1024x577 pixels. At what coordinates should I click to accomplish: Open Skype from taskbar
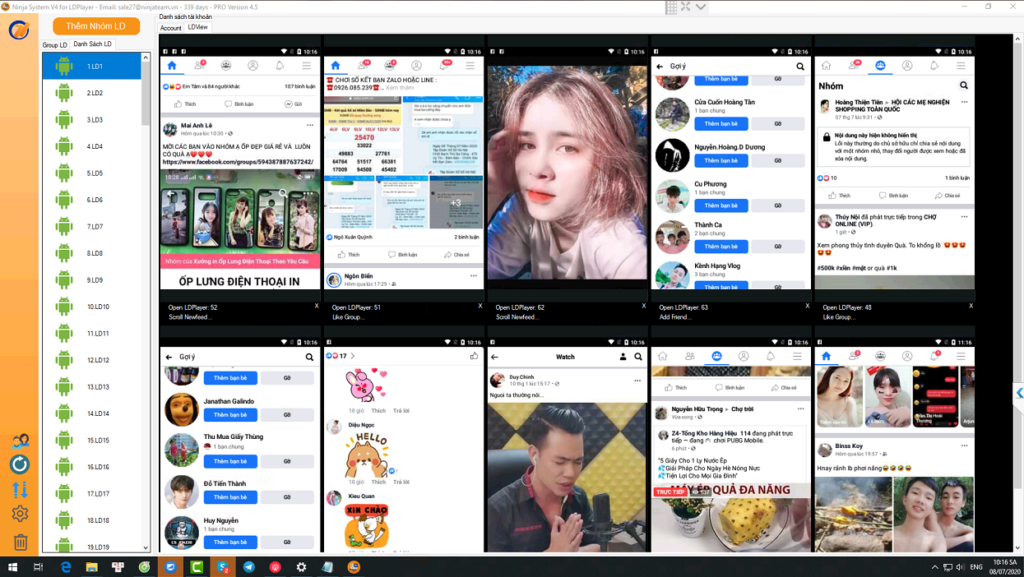pos(223,567)
